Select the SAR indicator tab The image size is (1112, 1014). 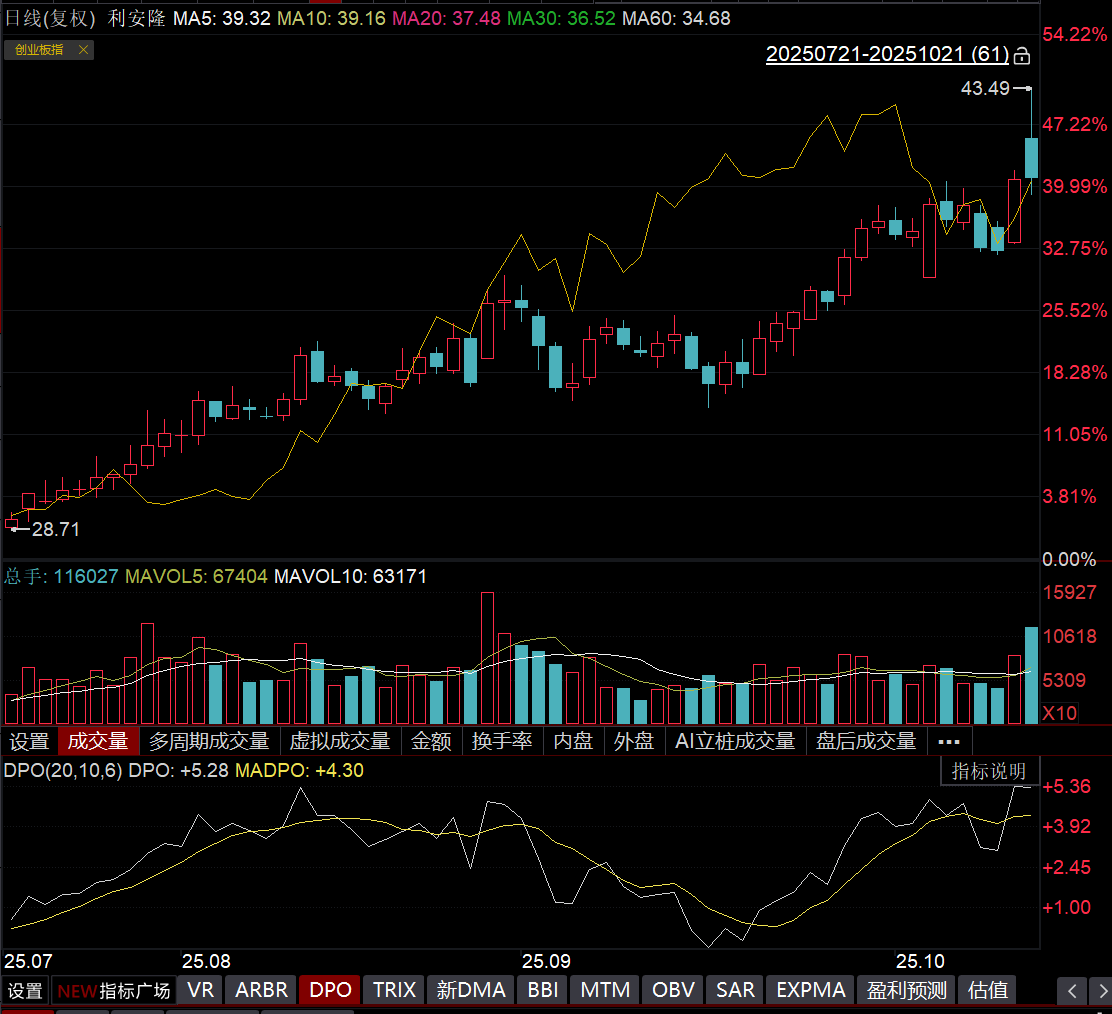click(735, 990)
